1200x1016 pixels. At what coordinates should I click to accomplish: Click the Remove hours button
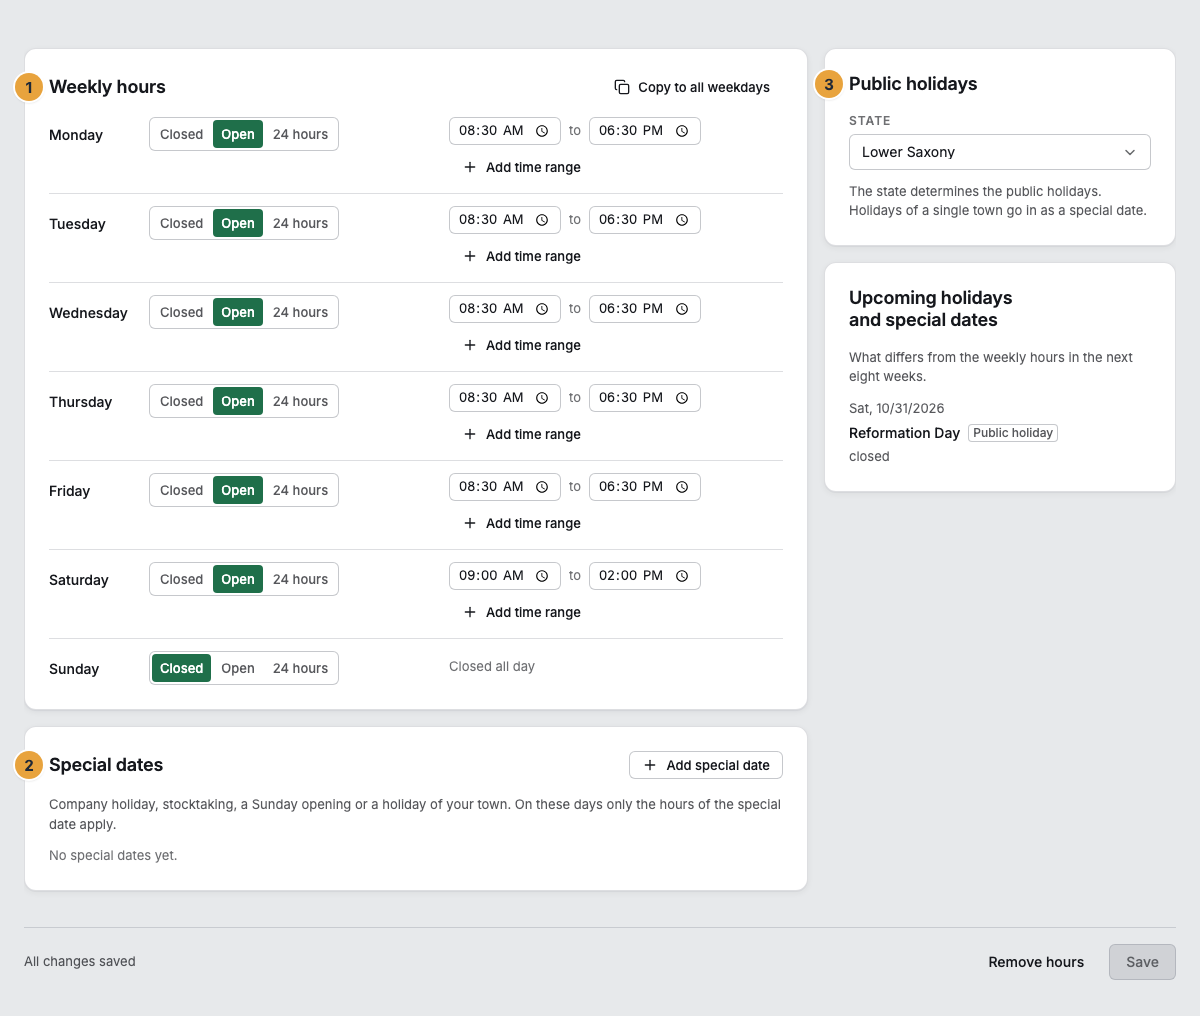click(x=1036, y=962)
